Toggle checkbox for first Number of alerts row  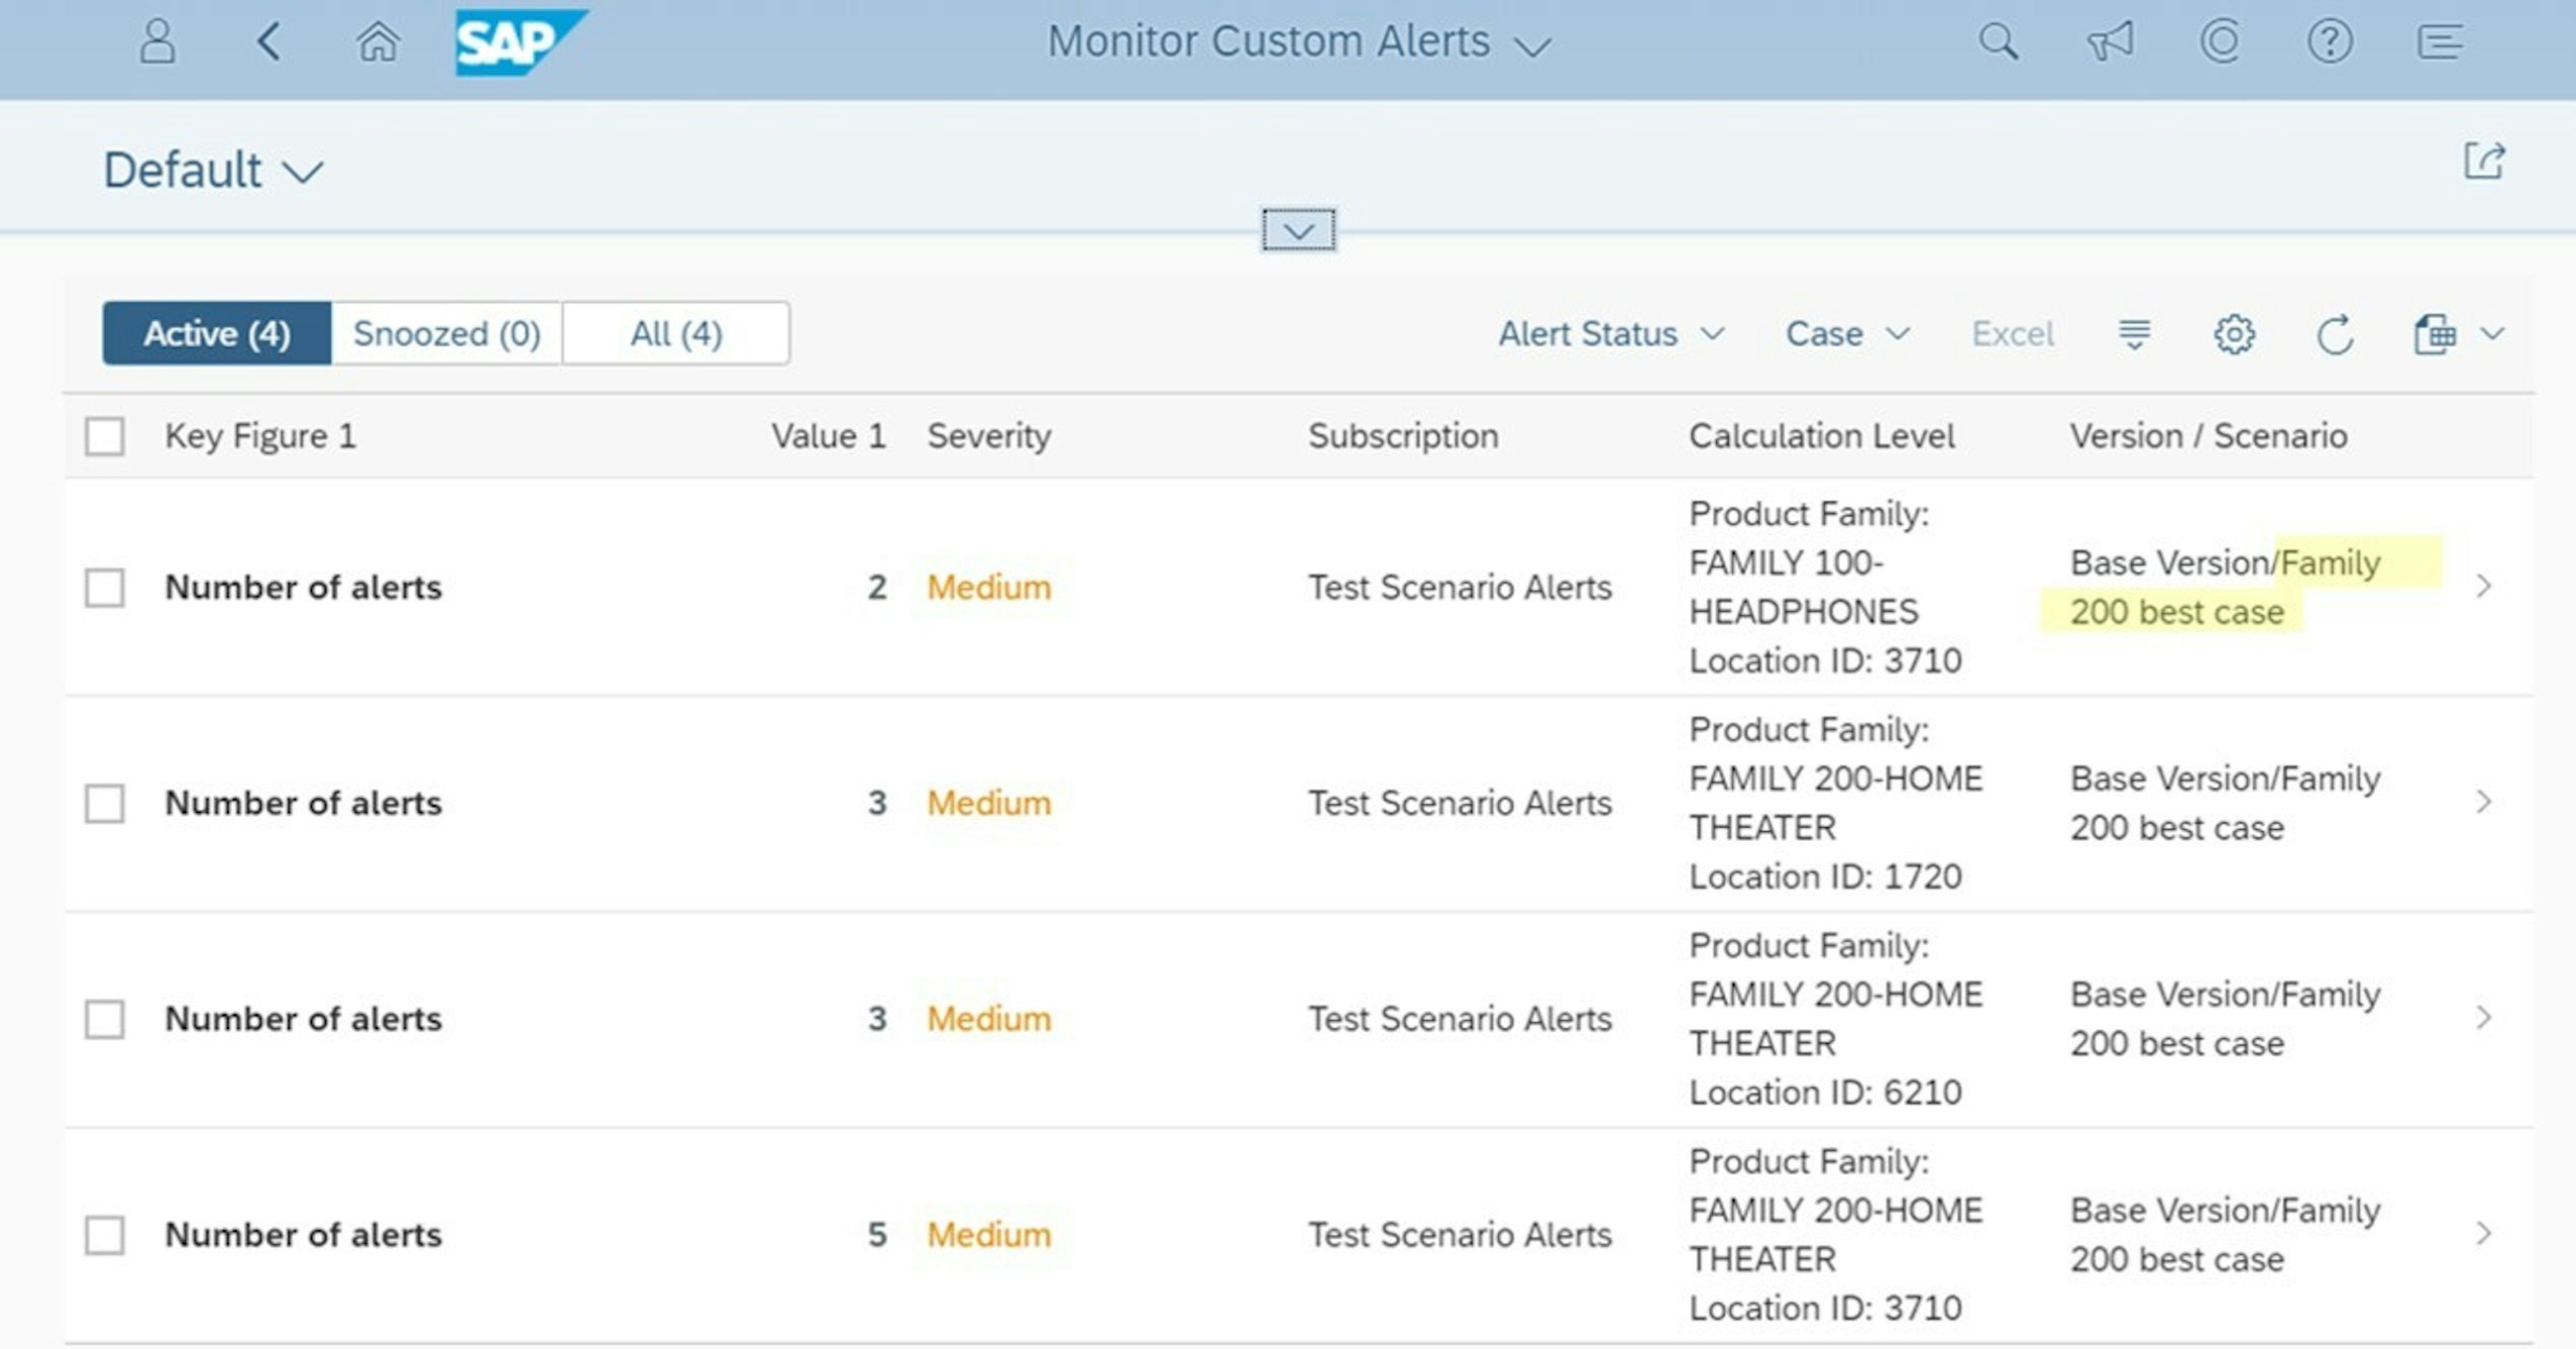point(106,584)
